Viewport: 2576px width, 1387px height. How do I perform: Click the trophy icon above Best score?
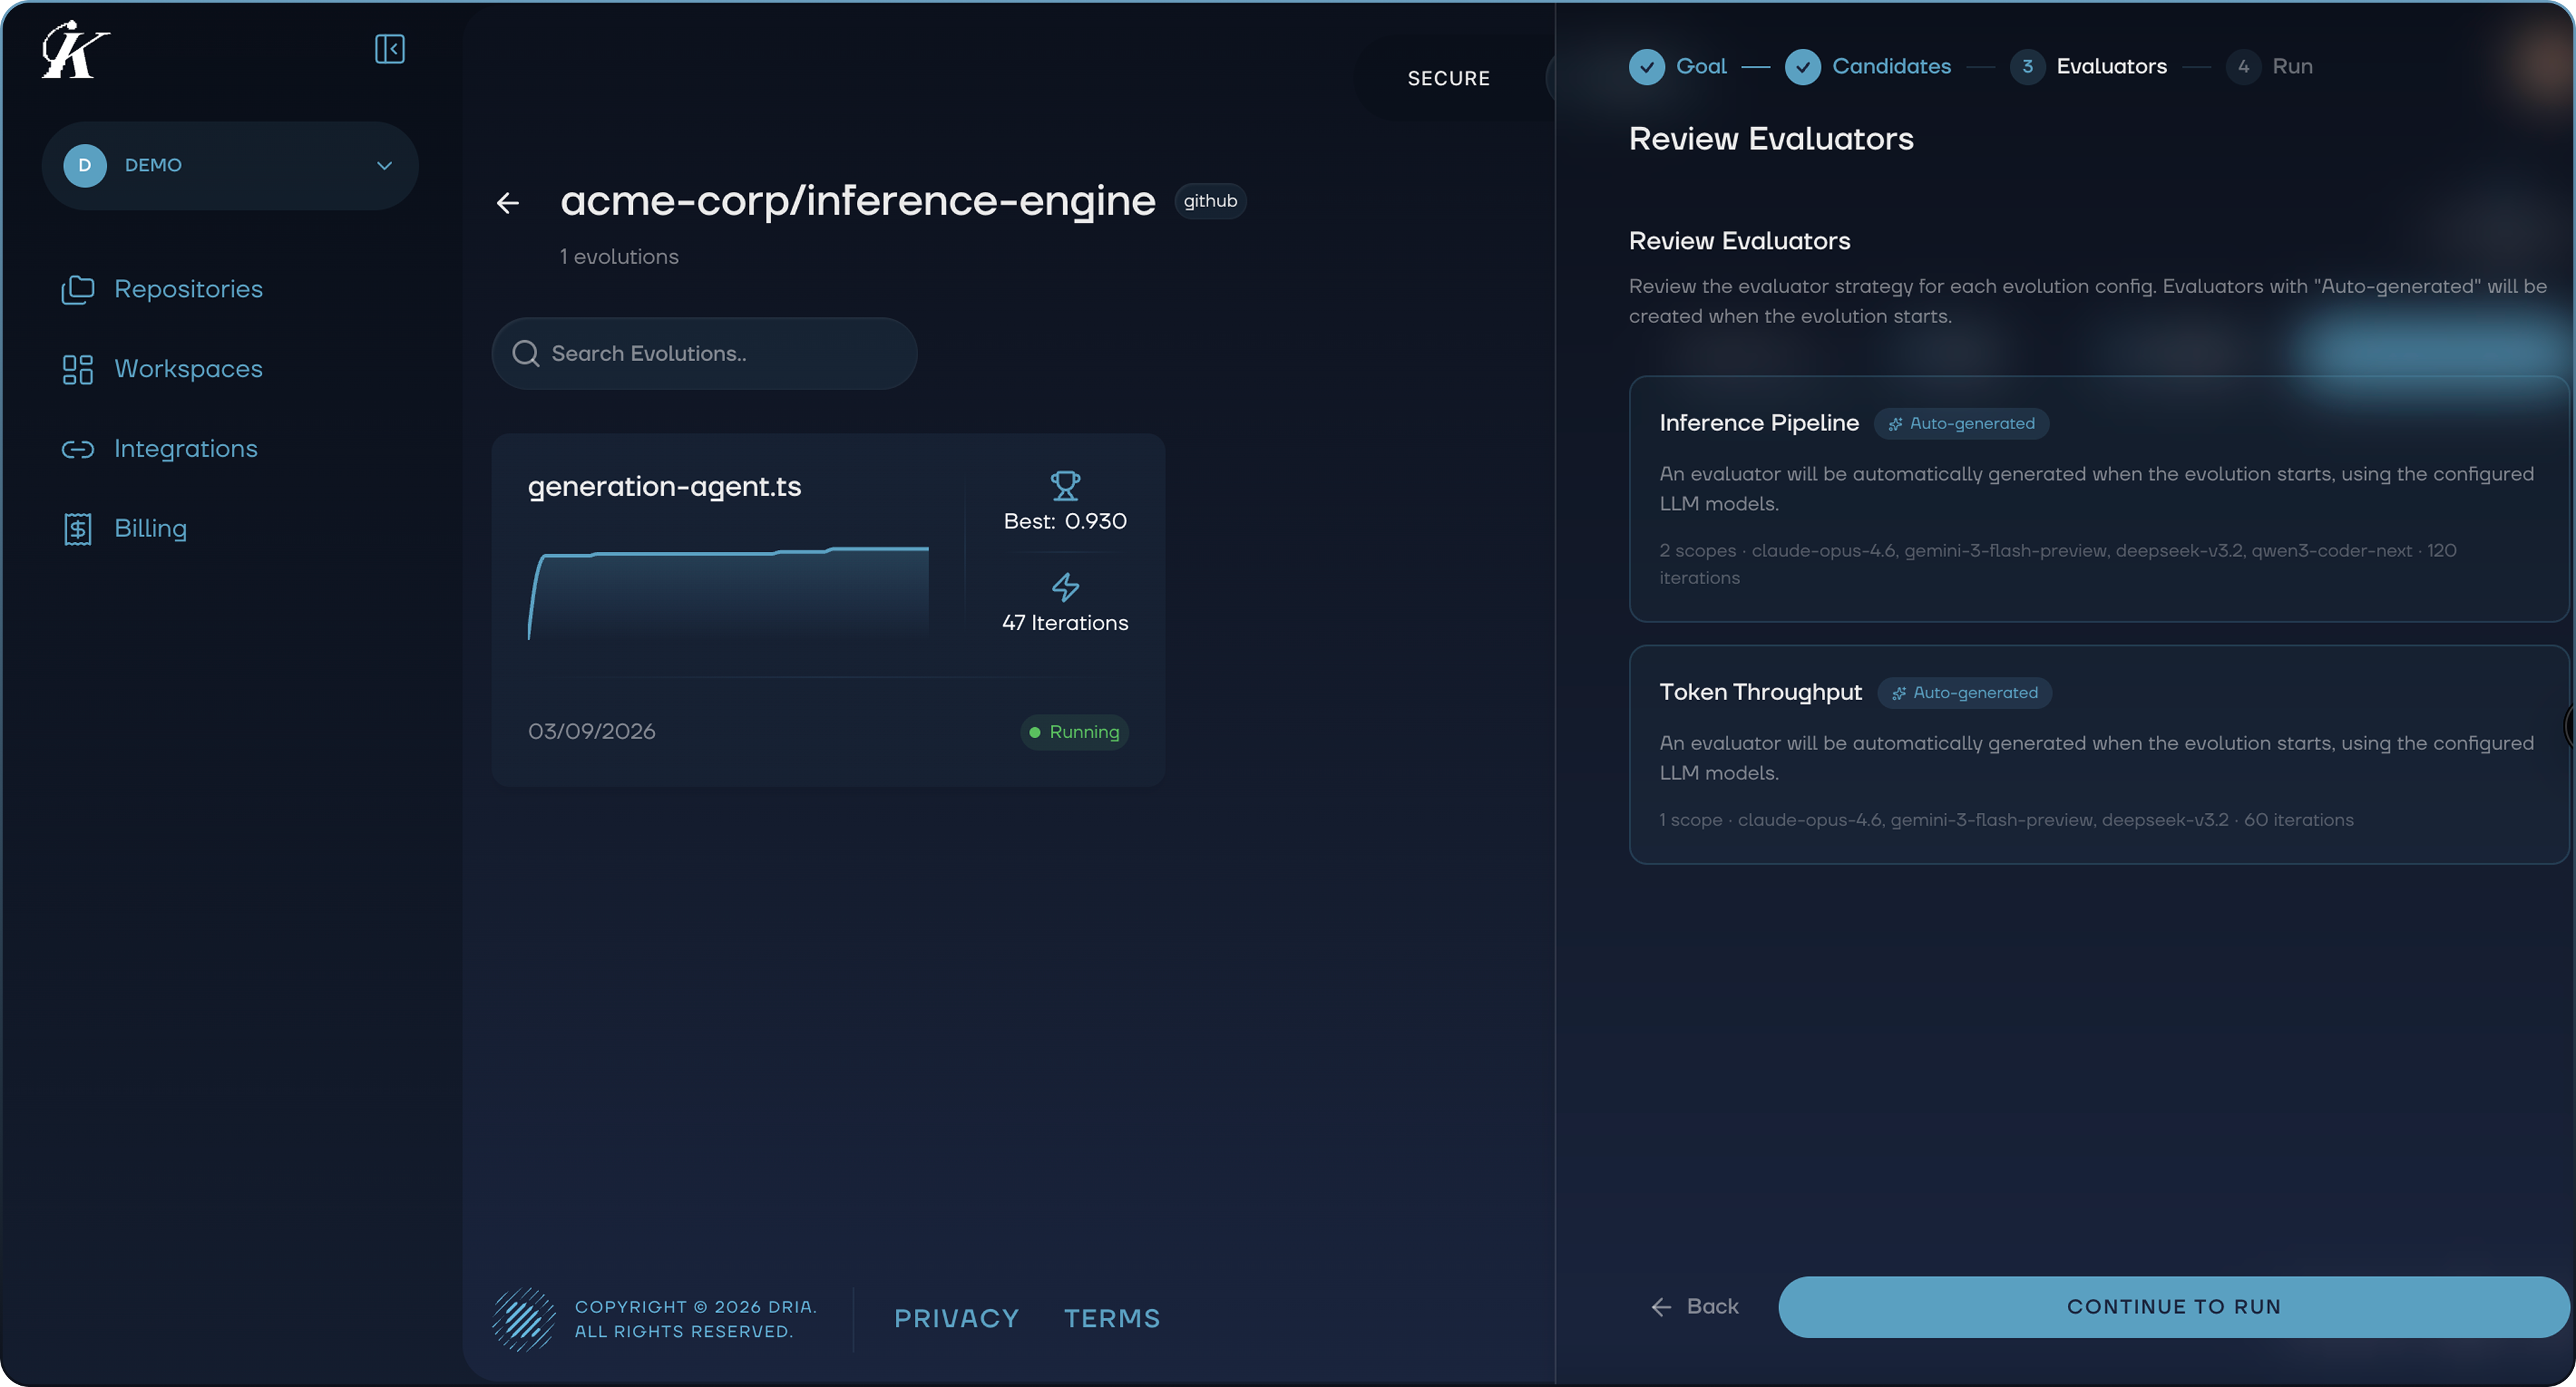point(1065,485)
